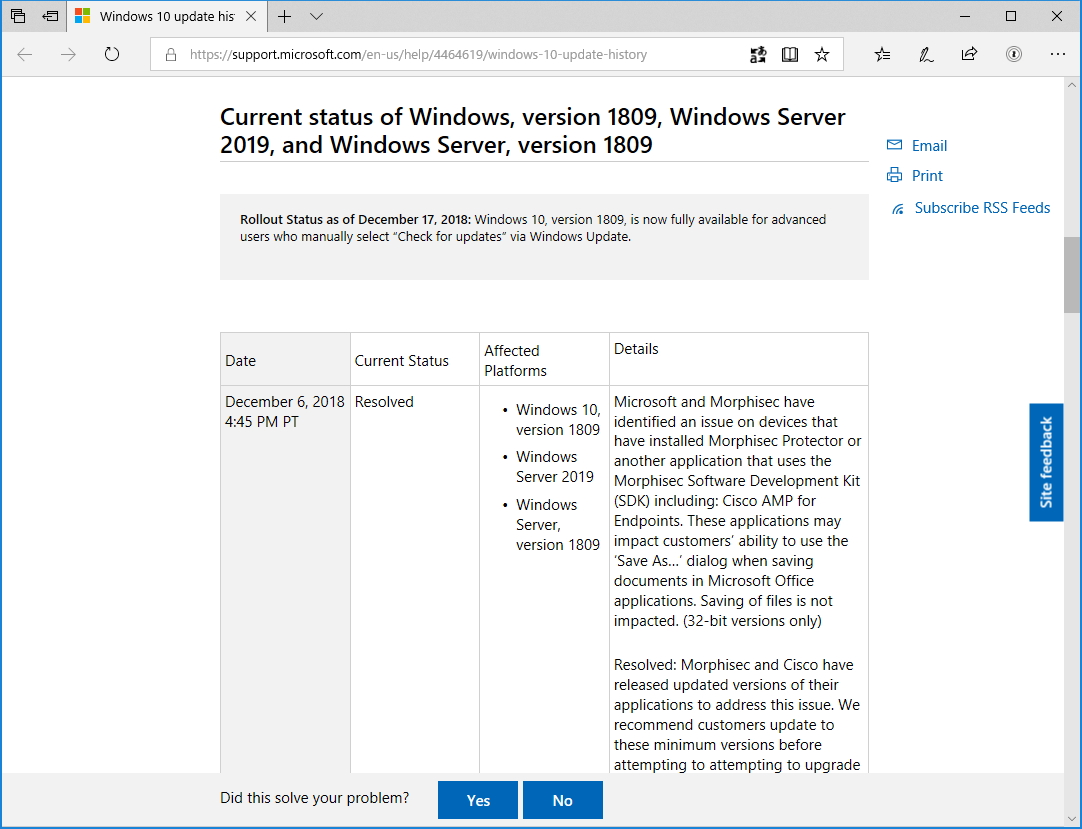
Task: Add this page to favorites
Action: pos(822,54)
